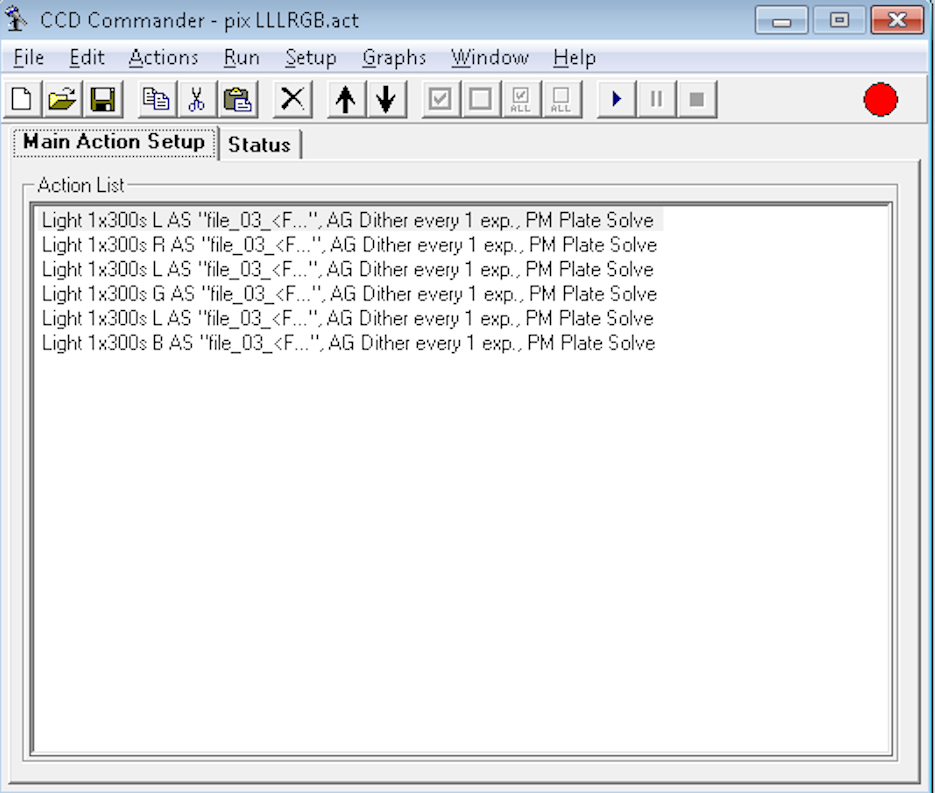This screenshot has width=935, height=793.
Task: Start the sequence with the play button
Action: 617,99
